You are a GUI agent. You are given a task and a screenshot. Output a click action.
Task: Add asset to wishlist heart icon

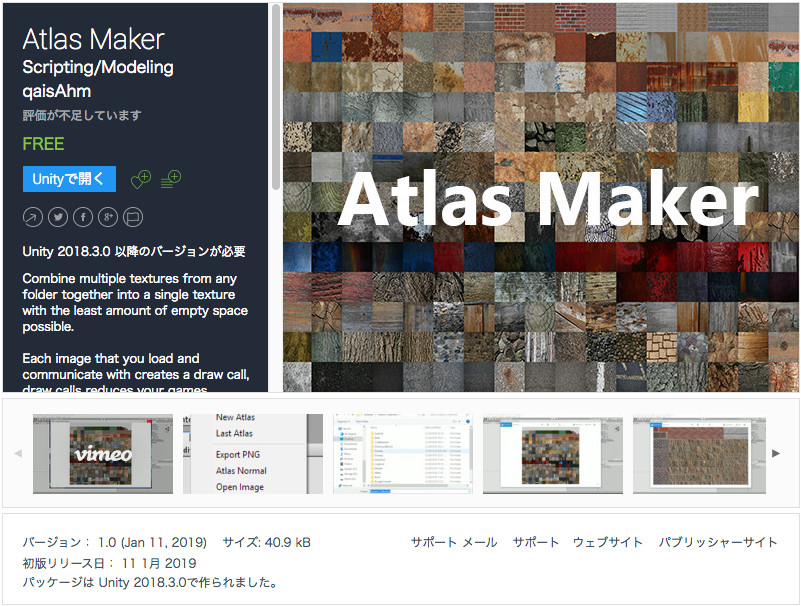click(141, 179)
